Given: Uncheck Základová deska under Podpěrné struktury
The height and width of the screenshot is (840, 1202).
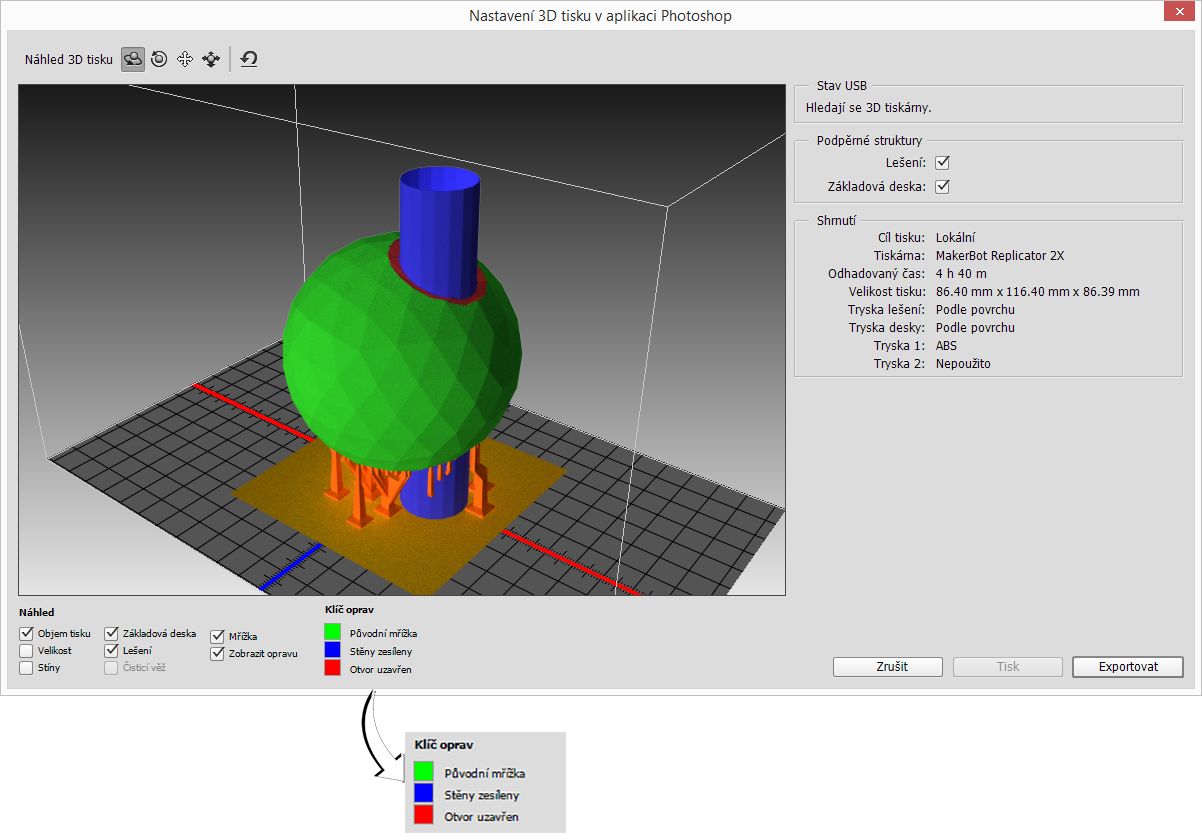Looking at the screenshot, I should click(942, 186).
